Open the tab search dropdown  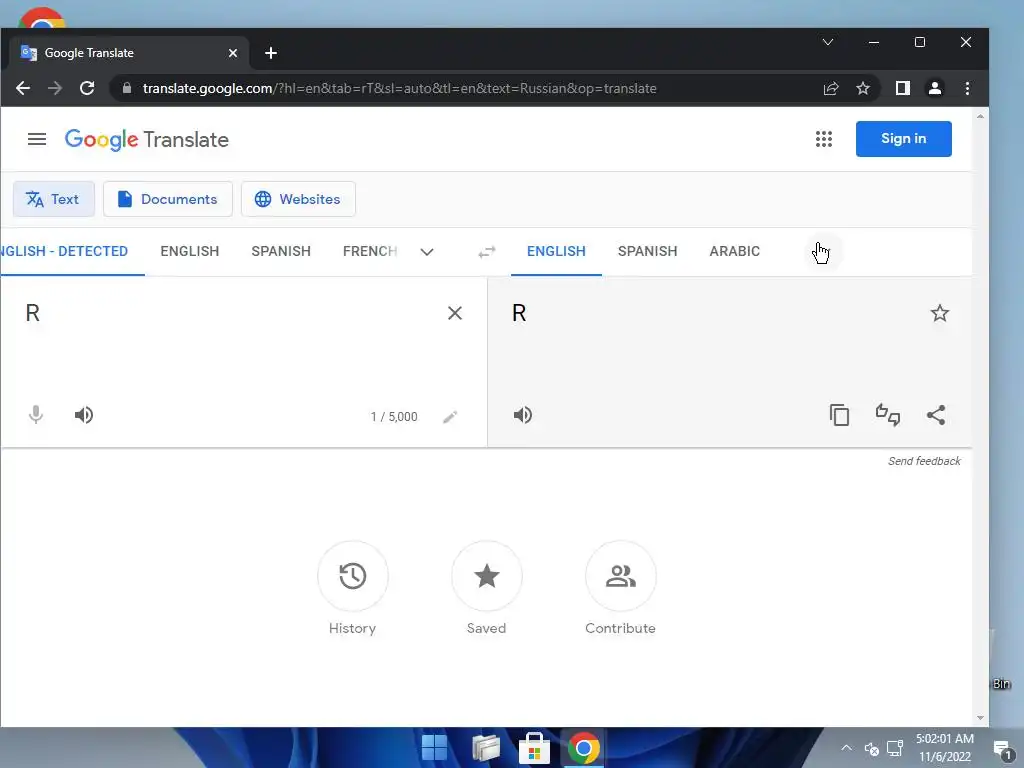point(827,42)
